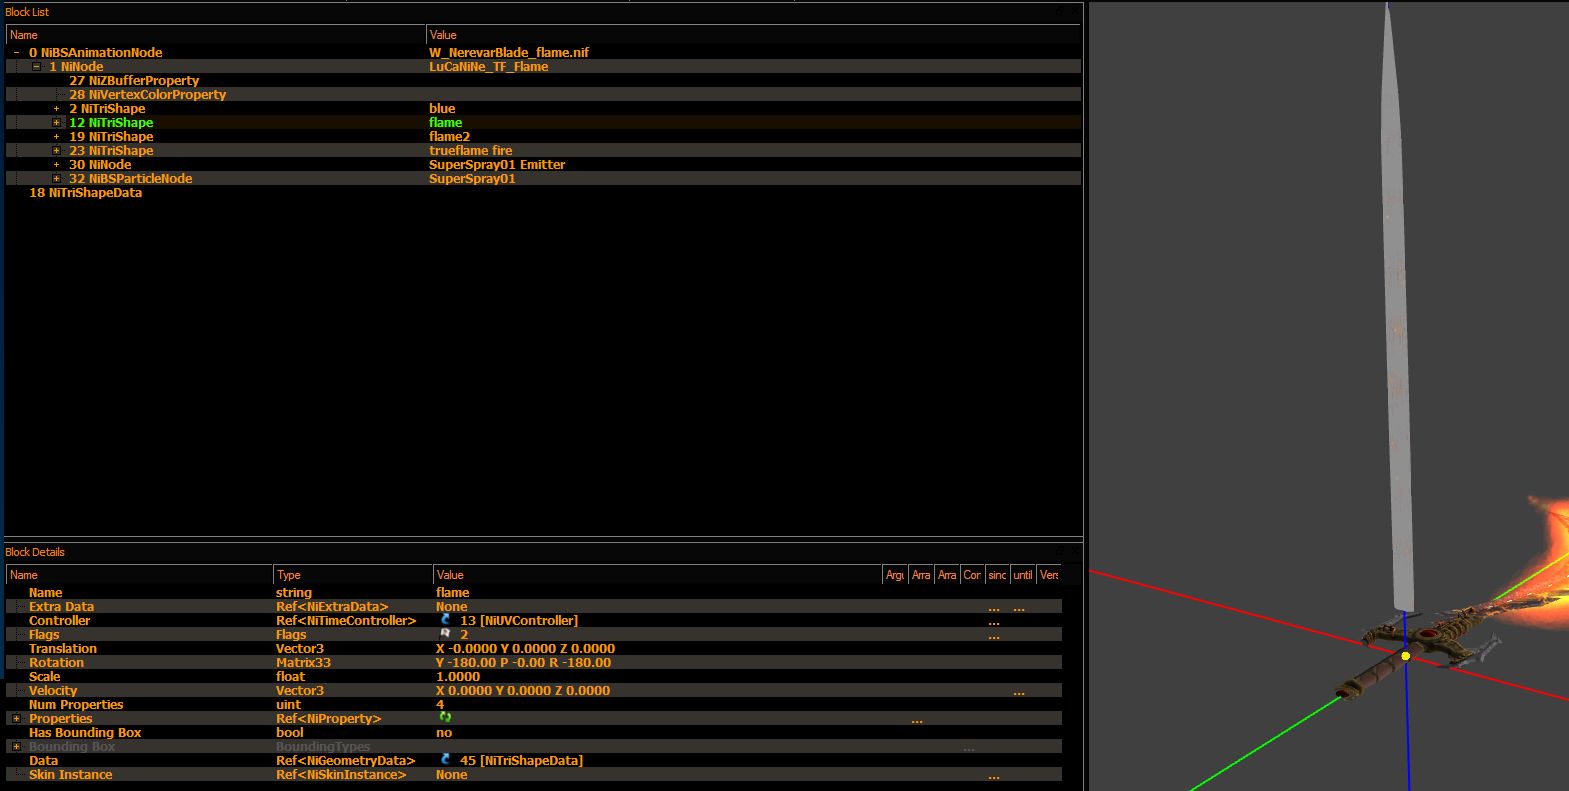The image size is (1569, 791).
Task: Click the green refresh icon in the Properties row
Action: tap(445, 718)
